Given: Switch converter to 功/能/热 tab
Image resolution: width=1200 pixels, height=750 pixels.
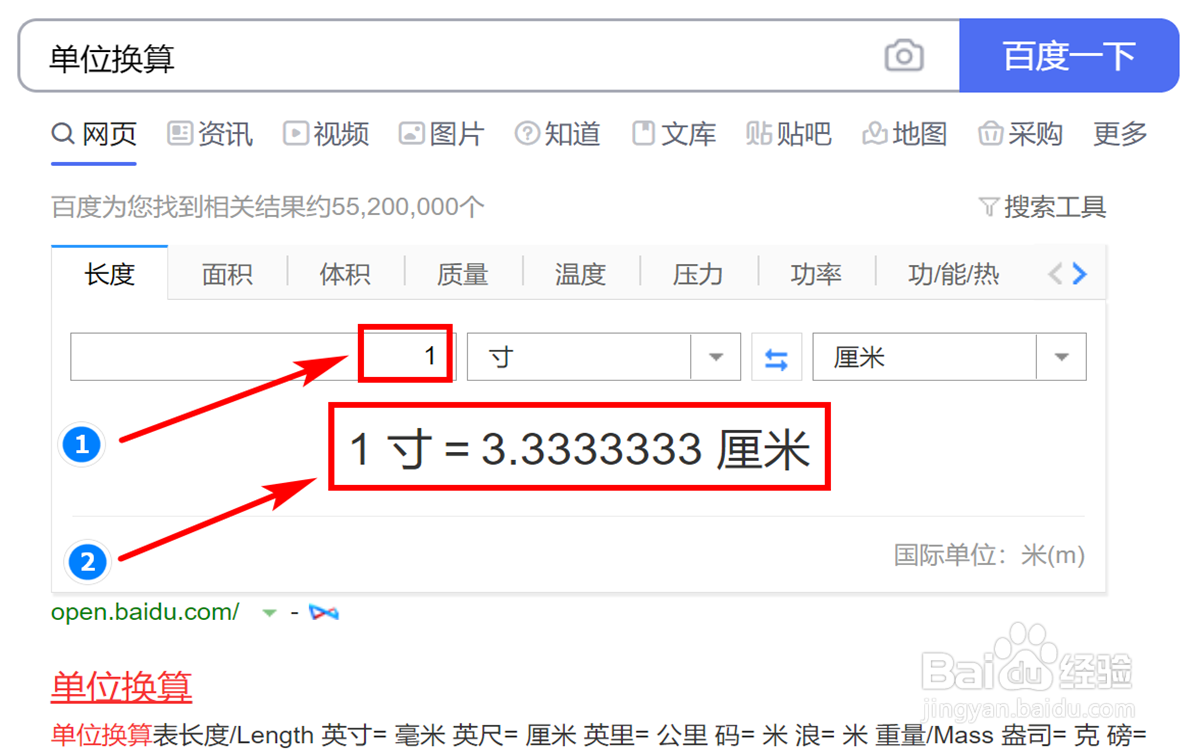Looking at the screenshot, I should click(953, 273).
